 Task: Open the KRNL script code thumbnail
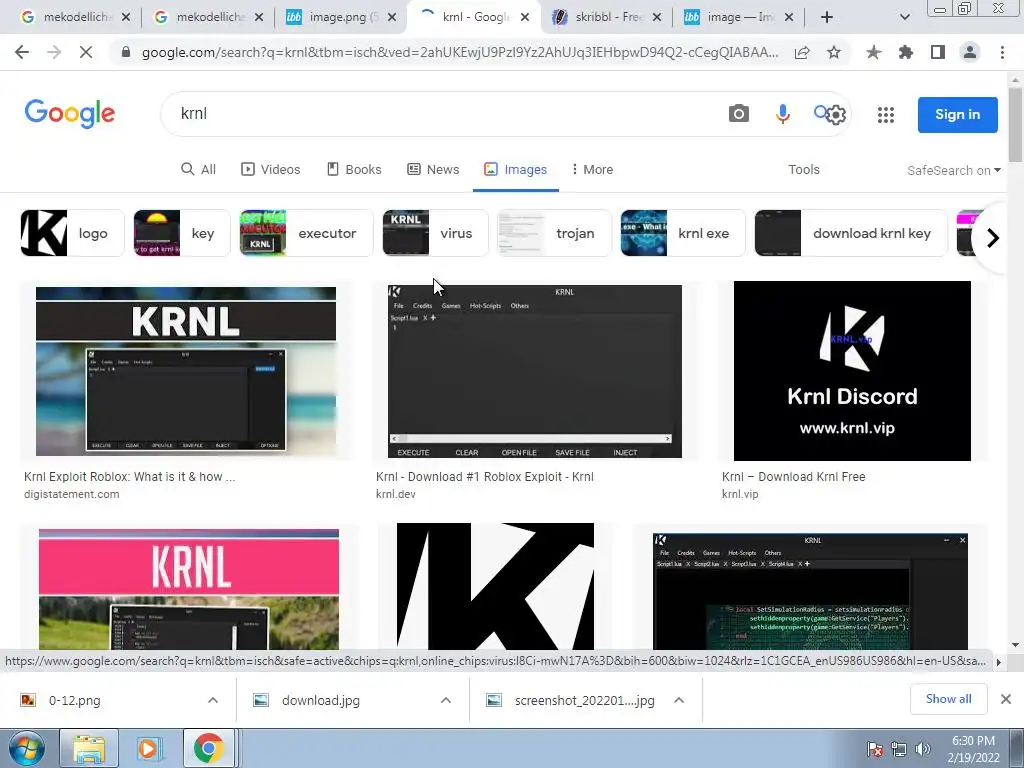810,592
